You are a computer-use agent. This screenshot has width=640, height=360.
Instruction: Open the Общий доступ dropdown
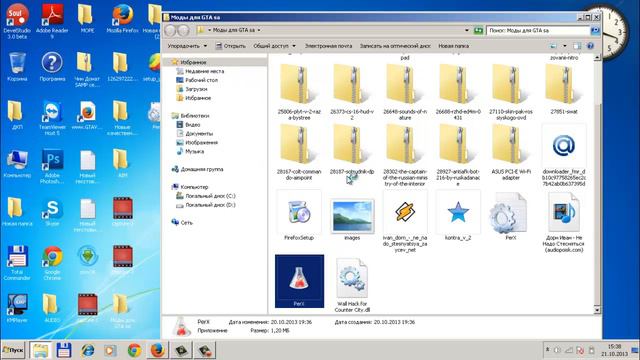pyautogui.click(x=274, y=46)
